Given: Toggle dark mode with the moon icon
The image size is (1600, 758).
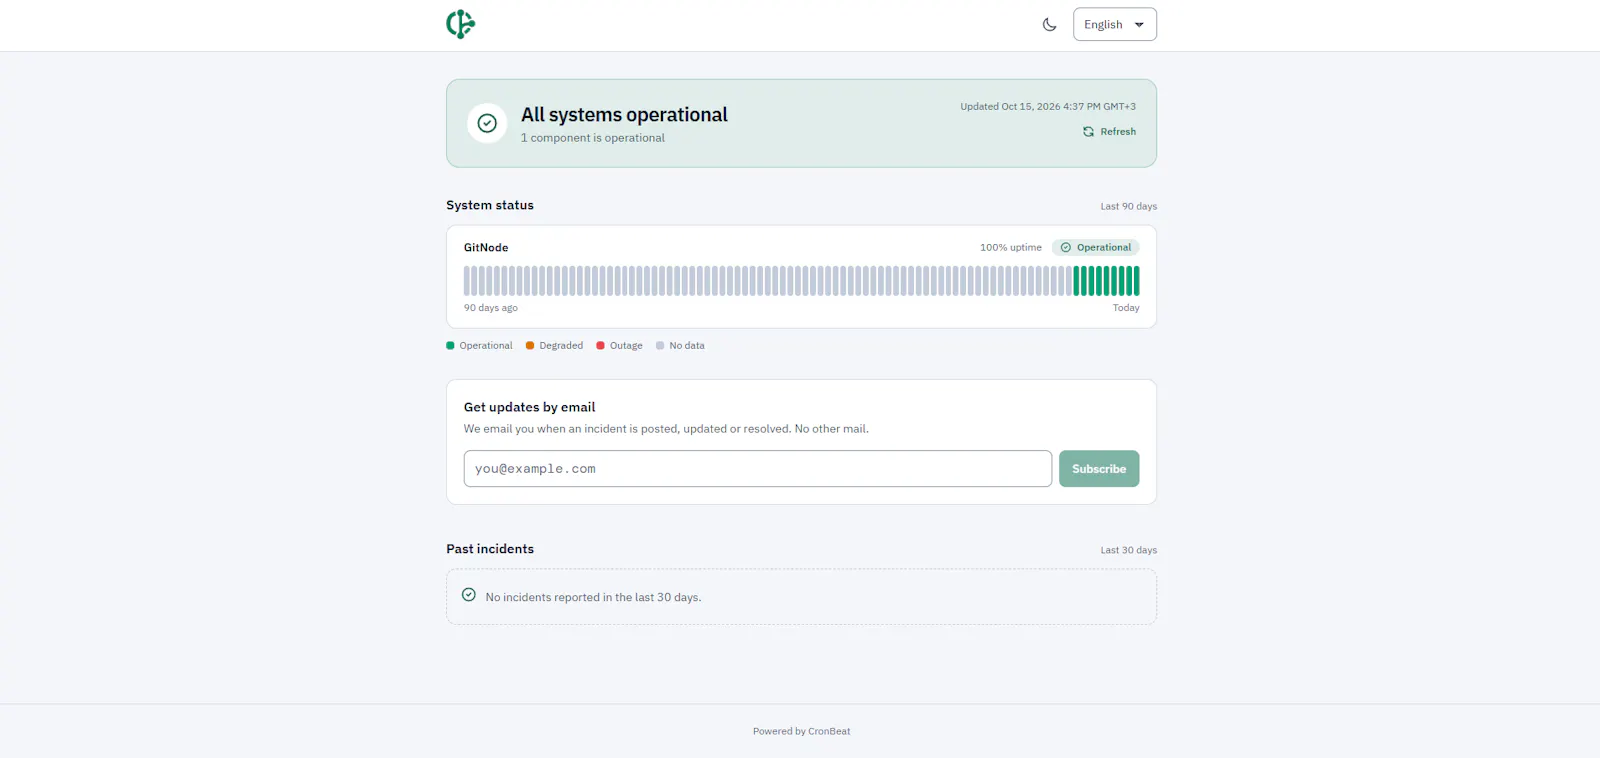Looking at the screenshot, I should [1049, 25].
